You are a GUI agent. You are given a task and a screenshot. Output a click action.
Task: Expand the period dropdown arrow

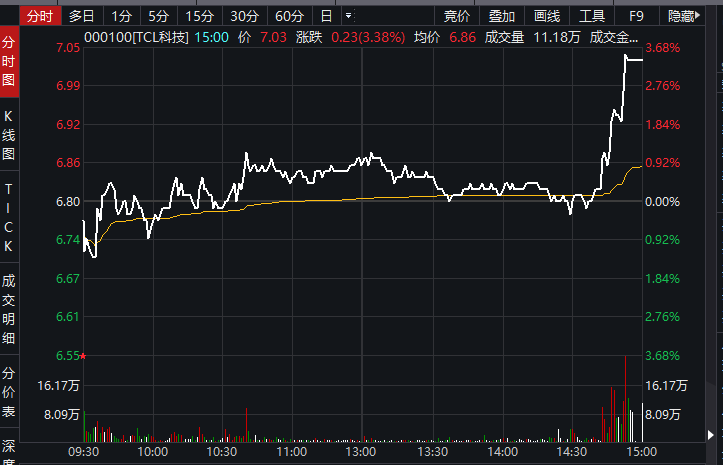pyautogui.click(x=348, y=16)
